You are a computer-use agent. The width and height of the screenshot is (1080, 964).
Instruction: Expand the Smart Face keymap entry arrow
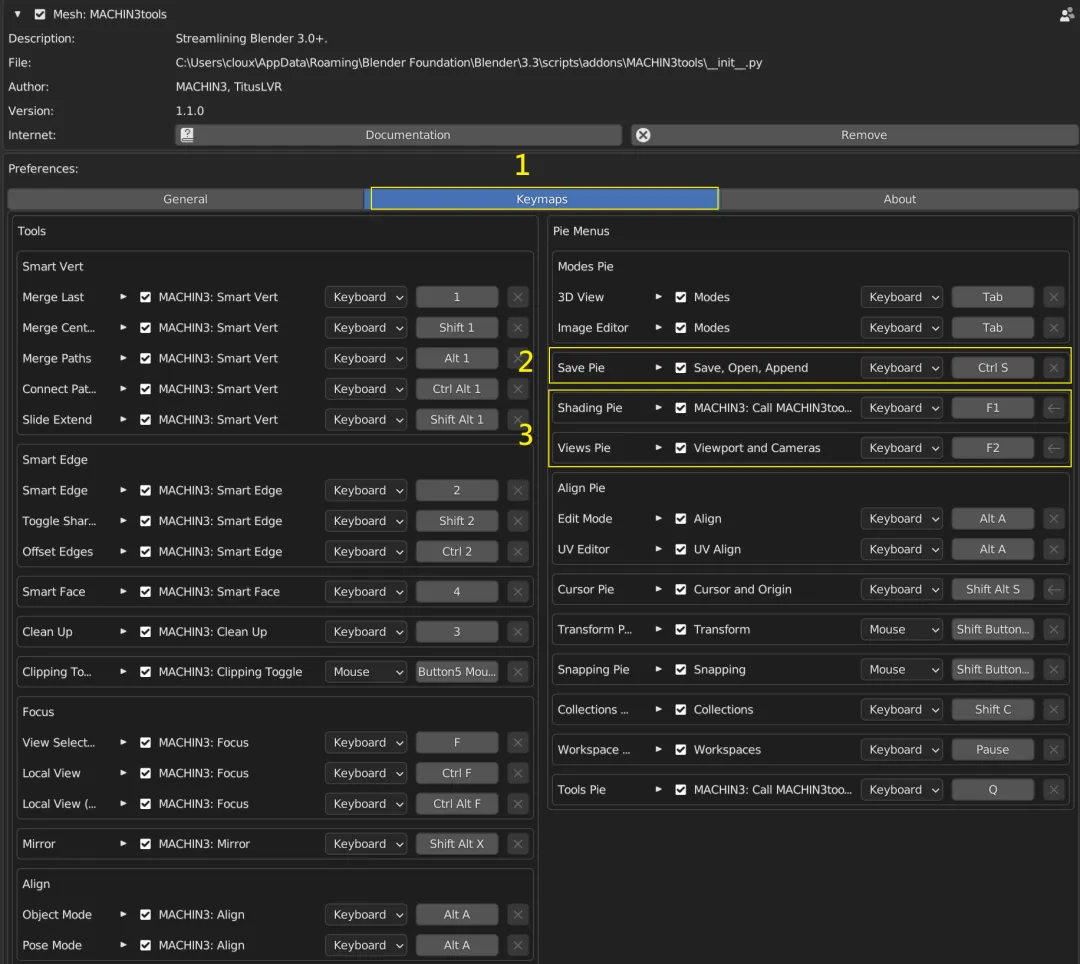pos(124,592)
